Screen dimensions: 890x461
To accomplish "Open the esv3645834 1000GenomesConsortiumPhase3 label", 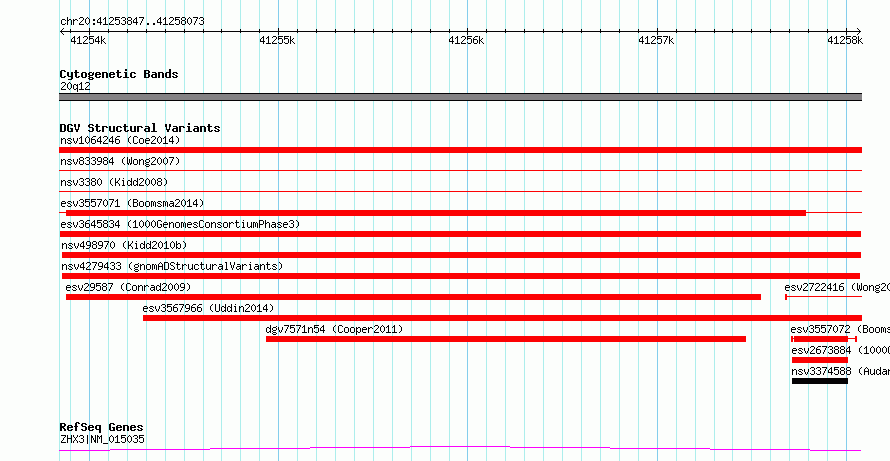I will coord(180,224).
